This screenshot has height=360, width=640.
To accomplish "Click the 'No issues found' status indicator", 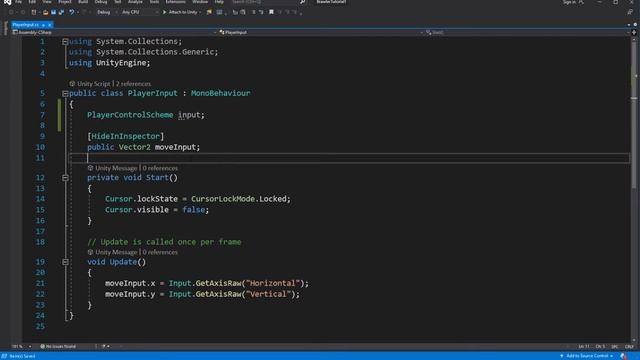I will [58, 347].
